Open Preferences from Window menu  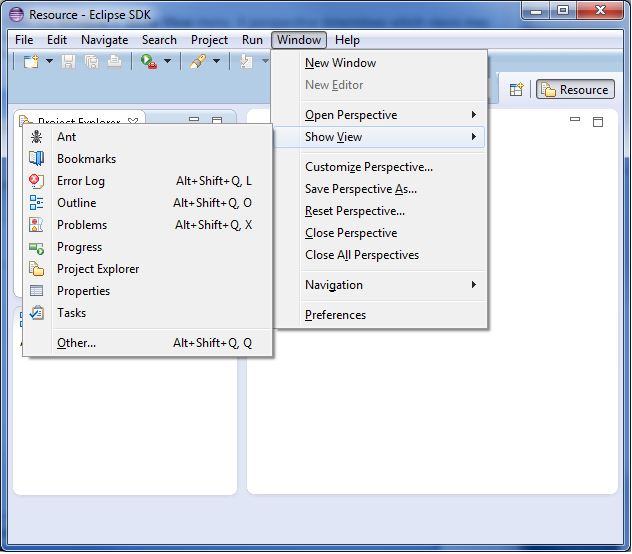click(x=379, y=314)
